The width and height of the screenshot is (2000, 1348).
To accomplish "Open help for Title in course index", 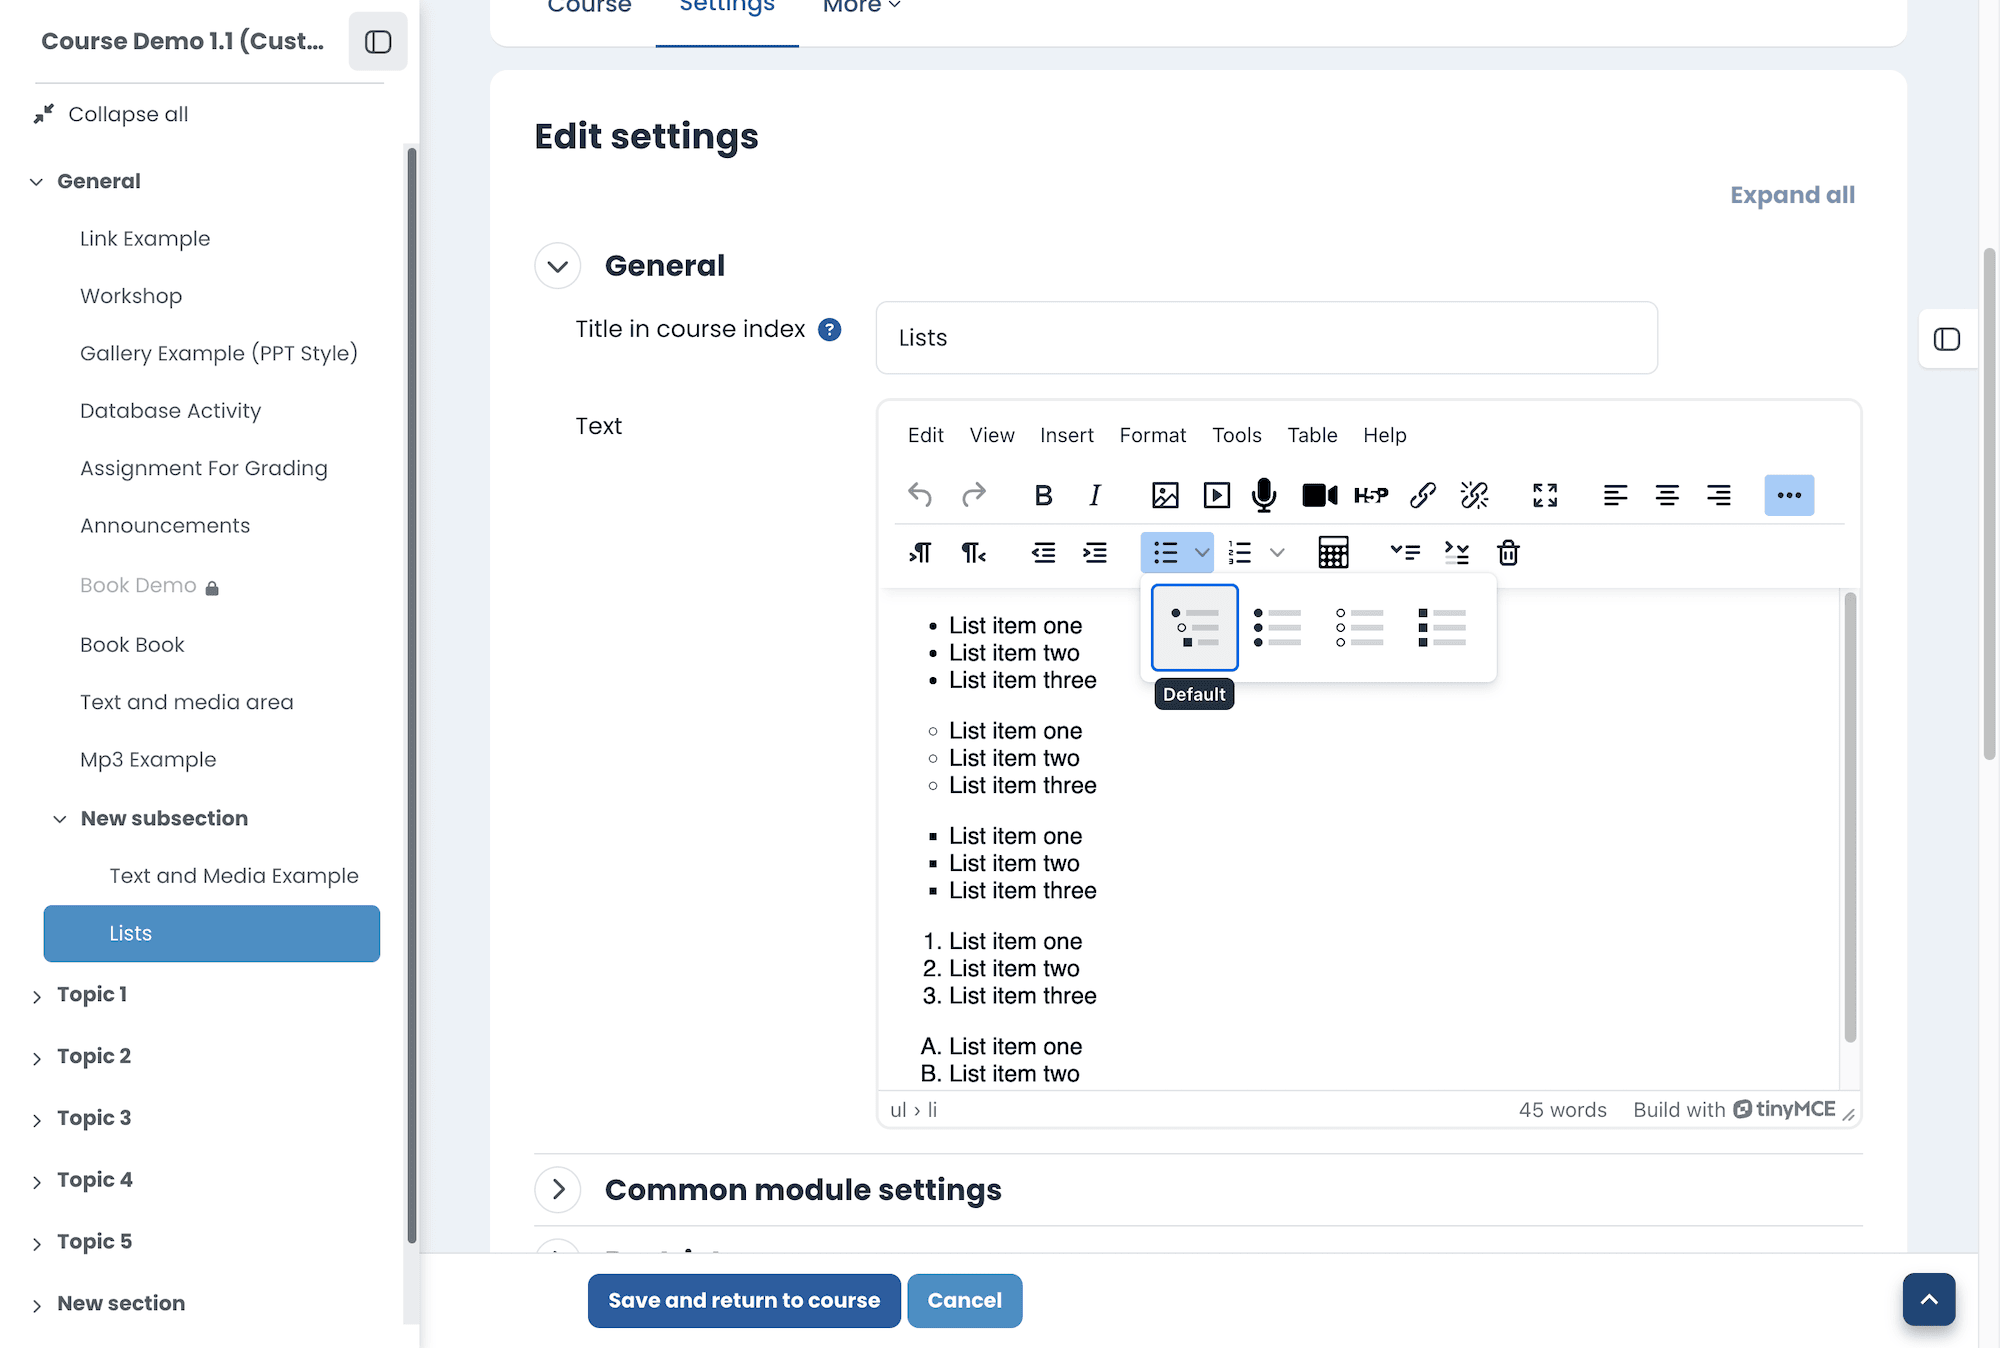I will [829, 329].
